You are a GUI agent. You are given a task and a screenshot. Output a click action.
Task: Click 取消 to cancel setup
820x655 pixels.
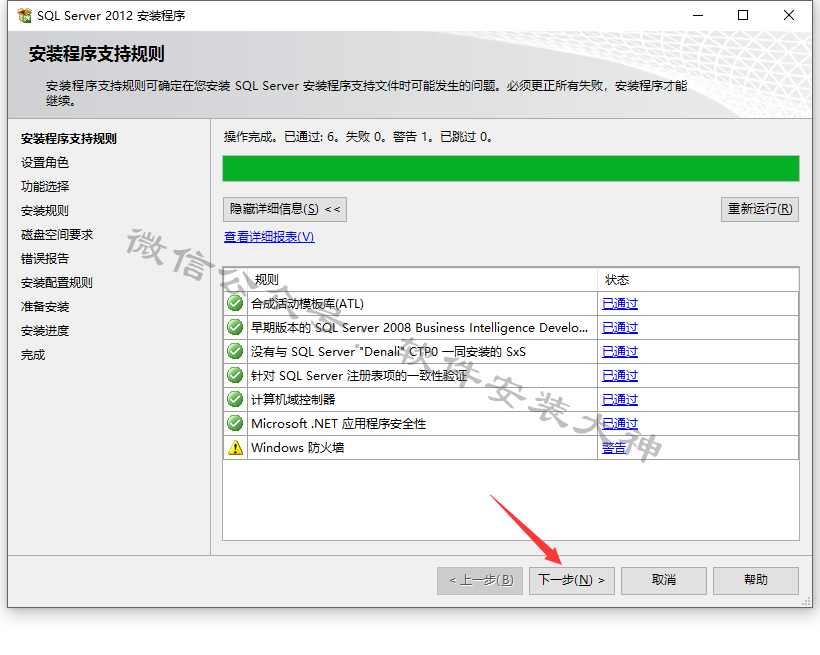pyautogui.click(x=664, y=581)
